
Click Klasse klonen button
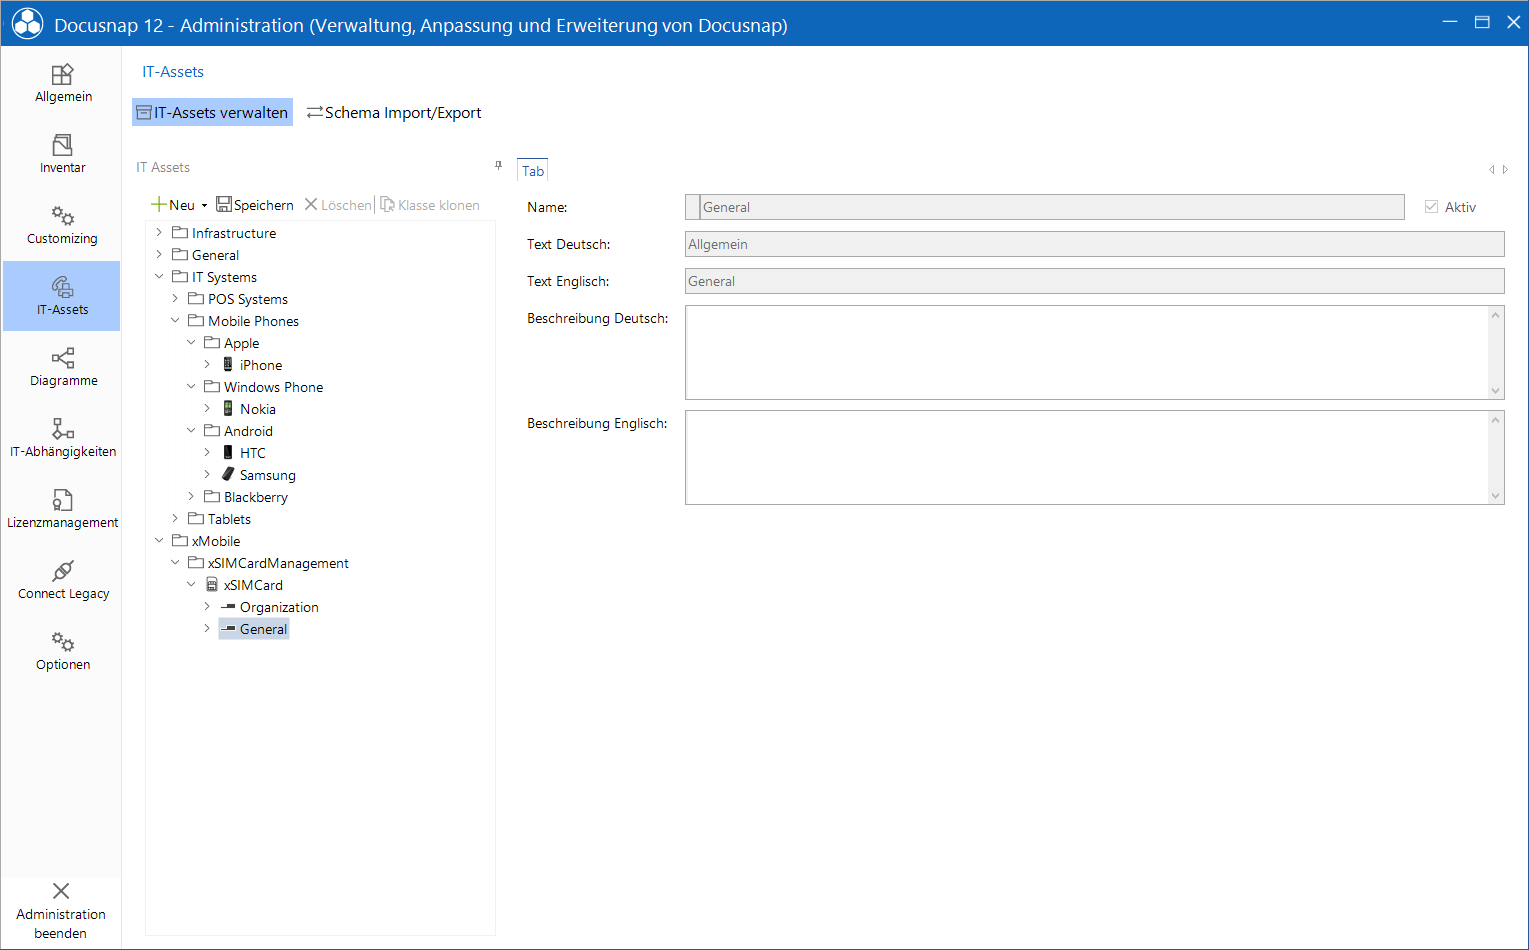(430, 205)
